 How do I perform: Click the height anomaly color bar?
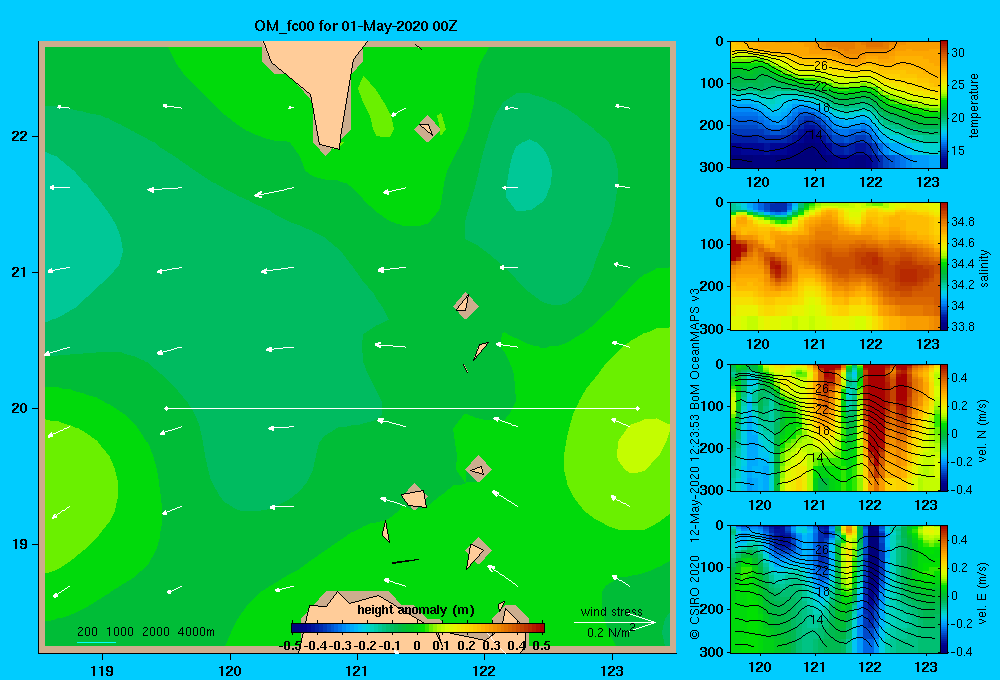(x=418, y=628)
